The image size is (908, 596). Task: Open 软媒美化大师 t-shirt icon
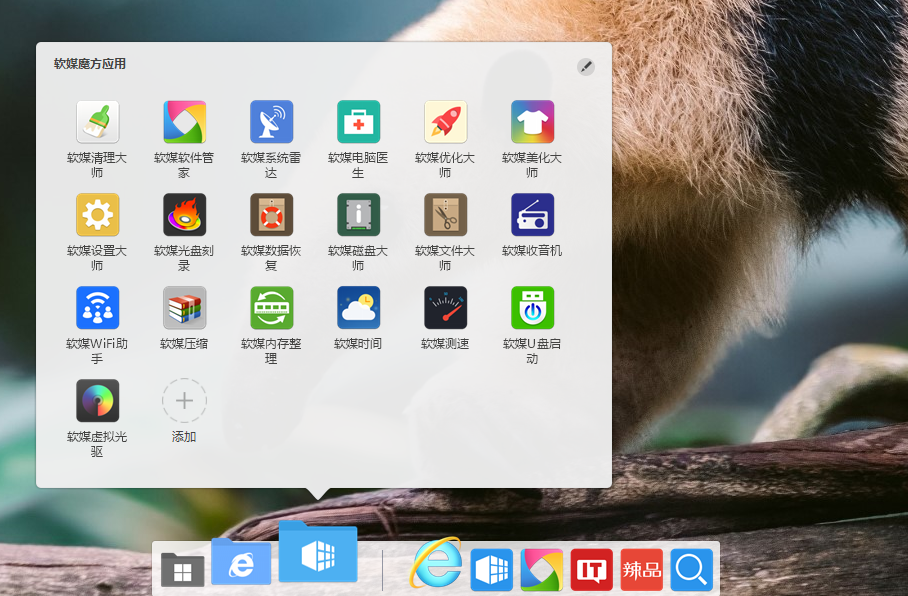532,122
